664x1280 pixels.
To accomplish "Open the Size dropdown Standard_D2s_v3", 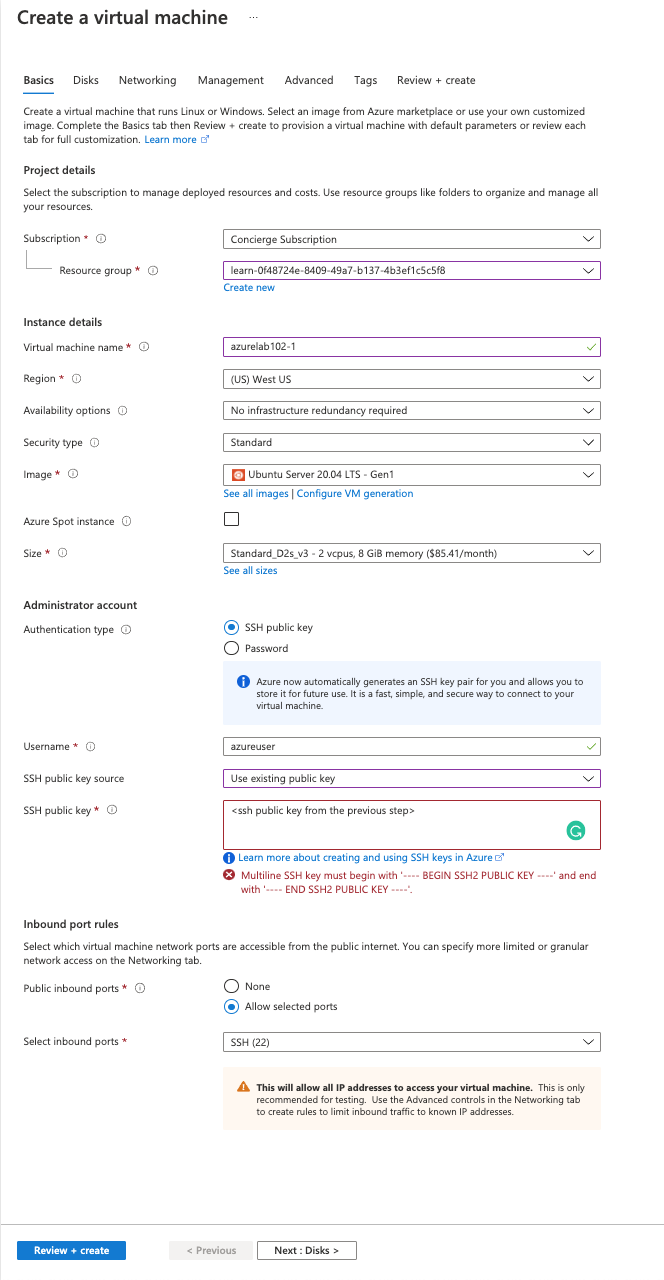I will pyautogui.click(x=411, y=553).
